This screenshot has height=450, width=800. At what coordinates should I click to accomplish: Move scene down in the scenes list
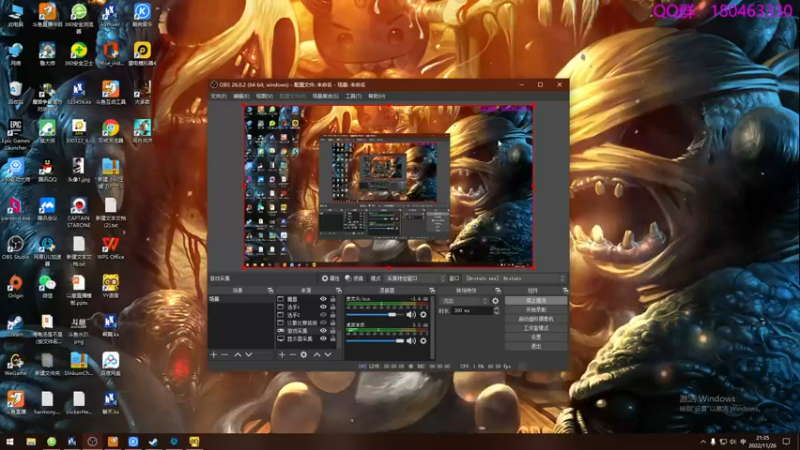tap(249, 355)
